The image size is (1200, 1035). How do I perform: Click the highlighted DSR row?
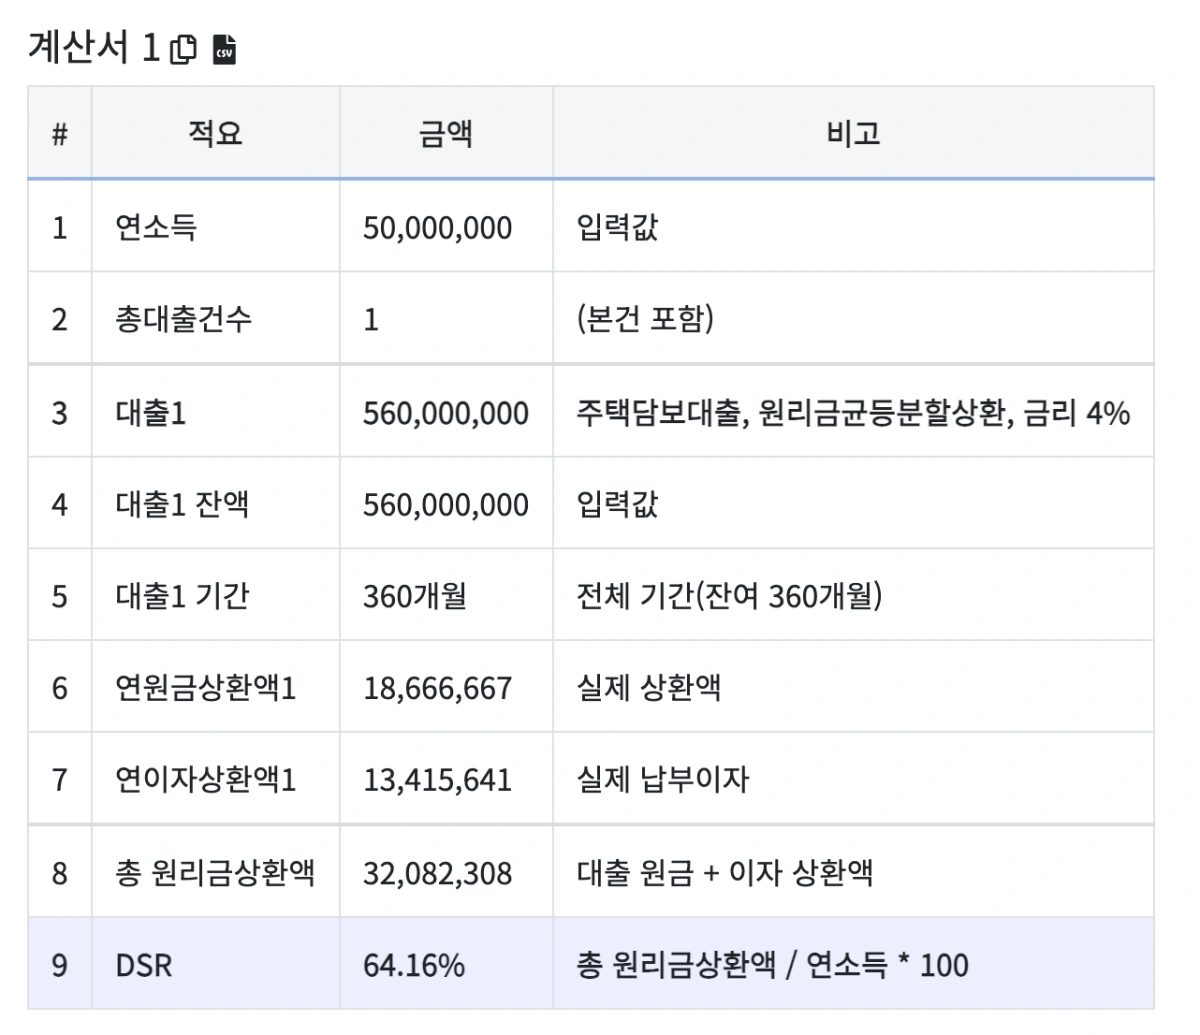point(145,965)
